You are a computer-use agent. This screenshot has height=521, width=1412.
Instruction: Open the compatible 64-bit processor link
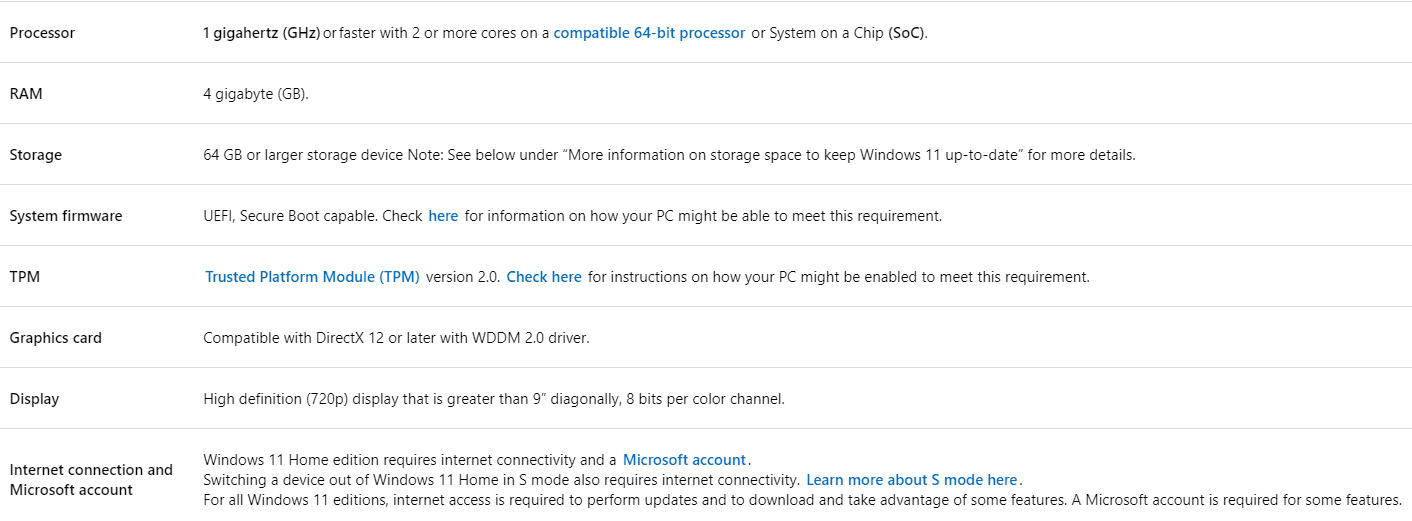pyautogui.click(x=649, y=33)
